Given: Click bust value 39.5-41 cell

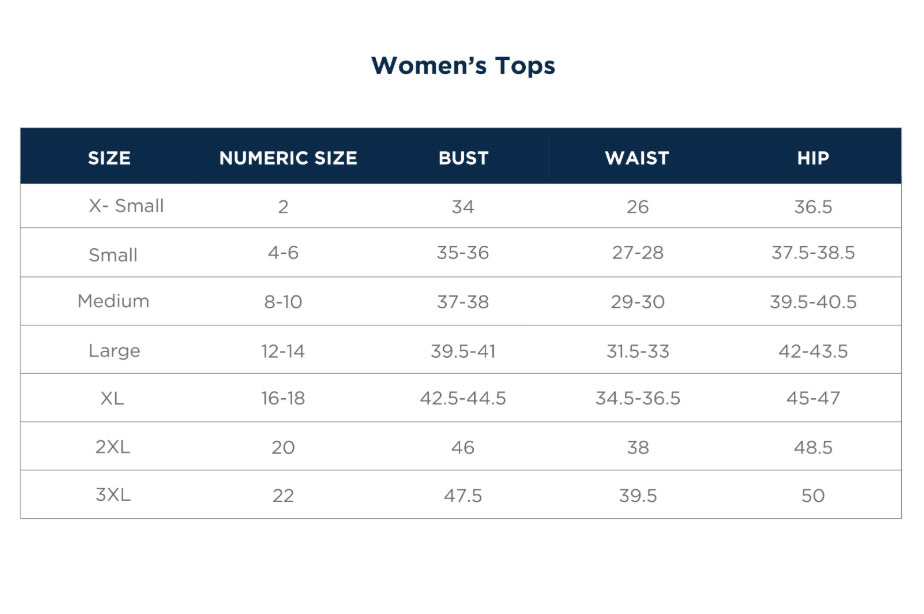Looking at the screenshot, I should click(463, 351).
